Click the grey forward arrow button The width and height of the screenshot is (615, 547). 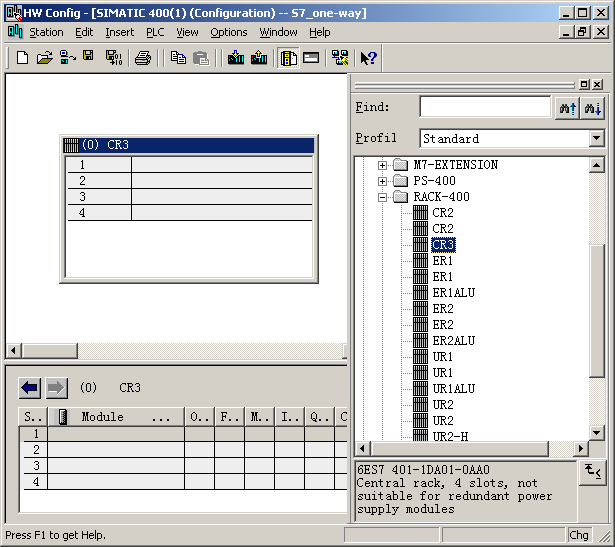(56, 388)
